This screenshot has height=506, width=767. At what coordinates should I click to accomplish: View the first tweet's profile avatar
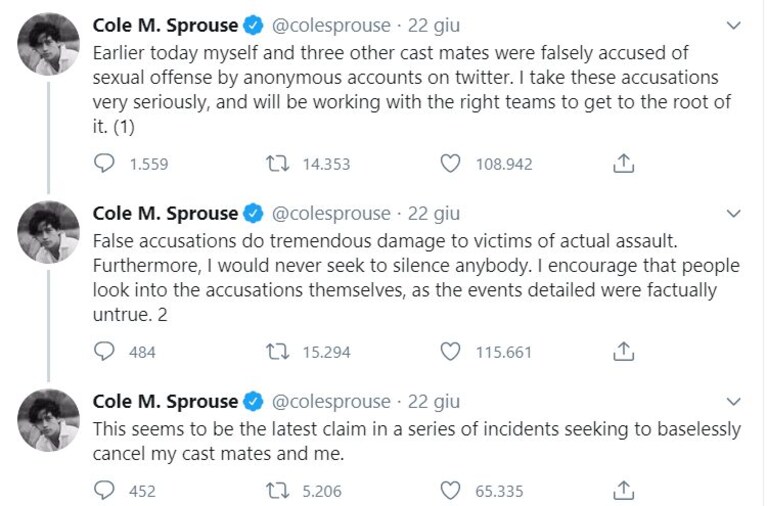pyautogui.click(x=48, y=44)
